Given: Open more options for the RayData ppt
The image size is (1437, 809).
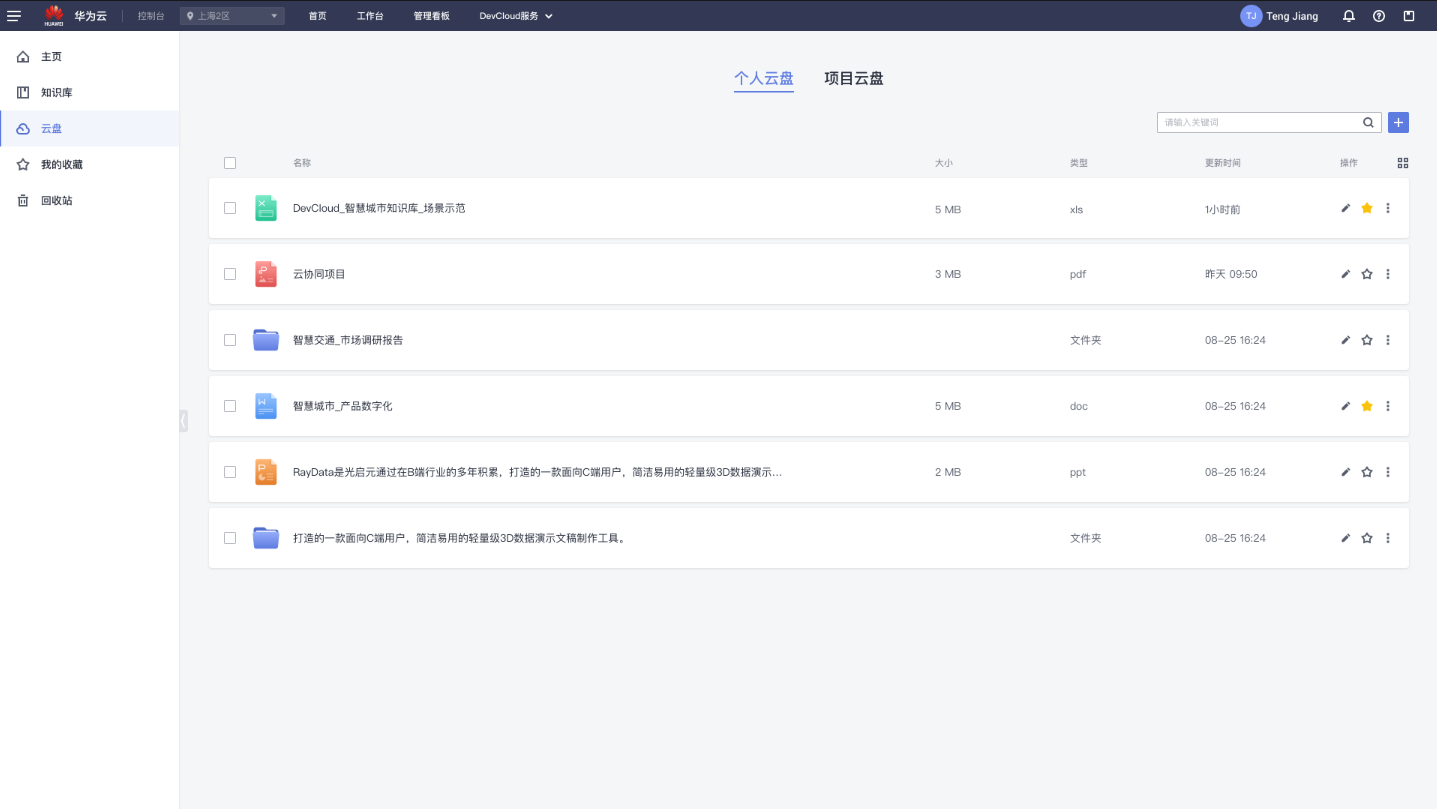Looking at the screenshot, I should point(1388,472).
